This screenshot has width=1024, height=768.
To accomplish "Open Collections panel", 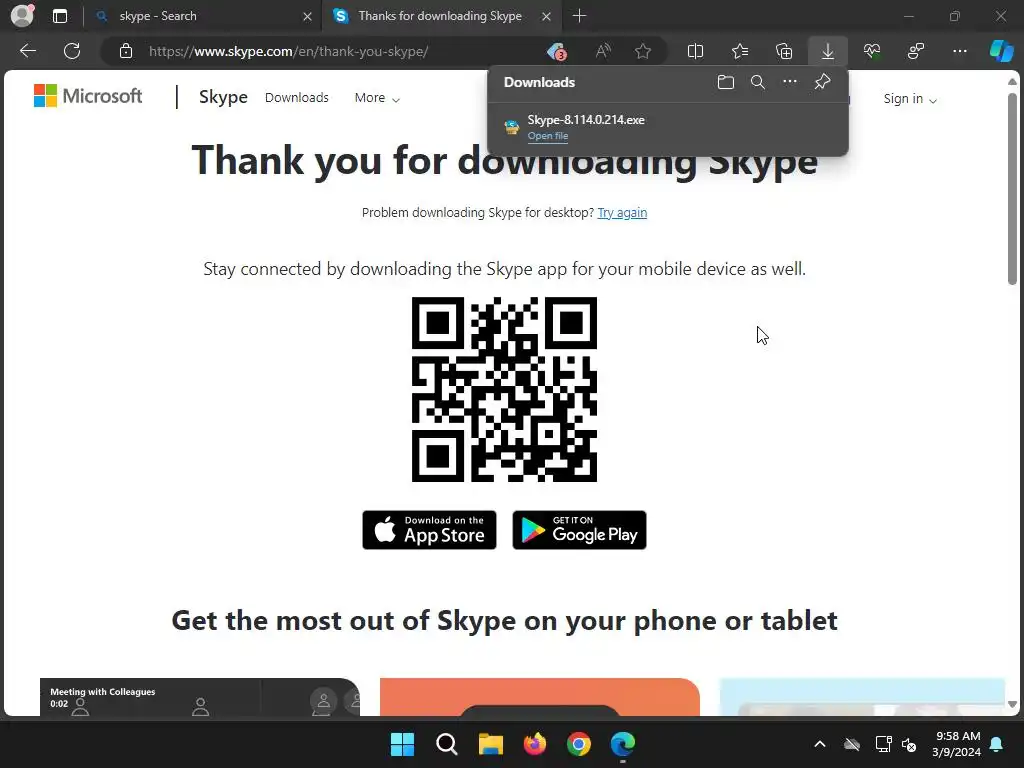I will [x=784, y=51].
